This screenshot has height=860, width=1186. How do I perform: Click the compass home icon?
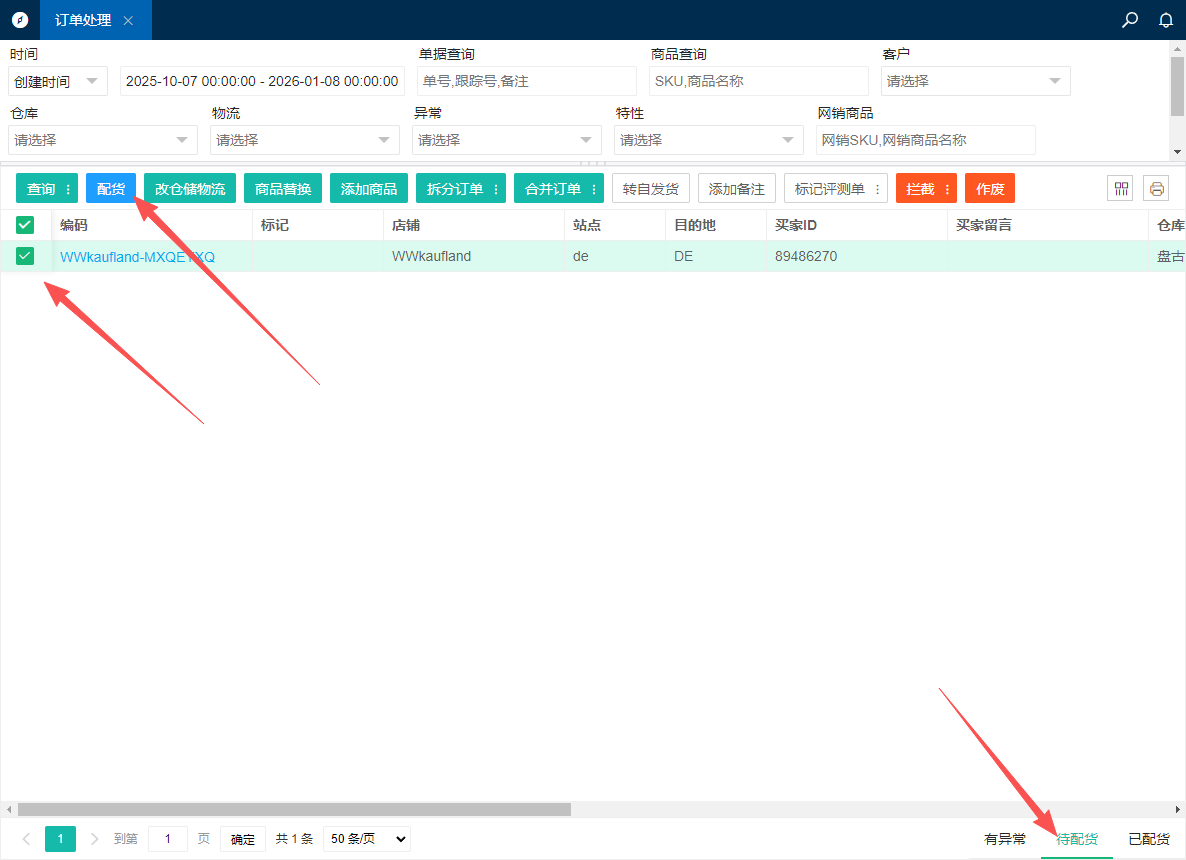tap(20, 20)
